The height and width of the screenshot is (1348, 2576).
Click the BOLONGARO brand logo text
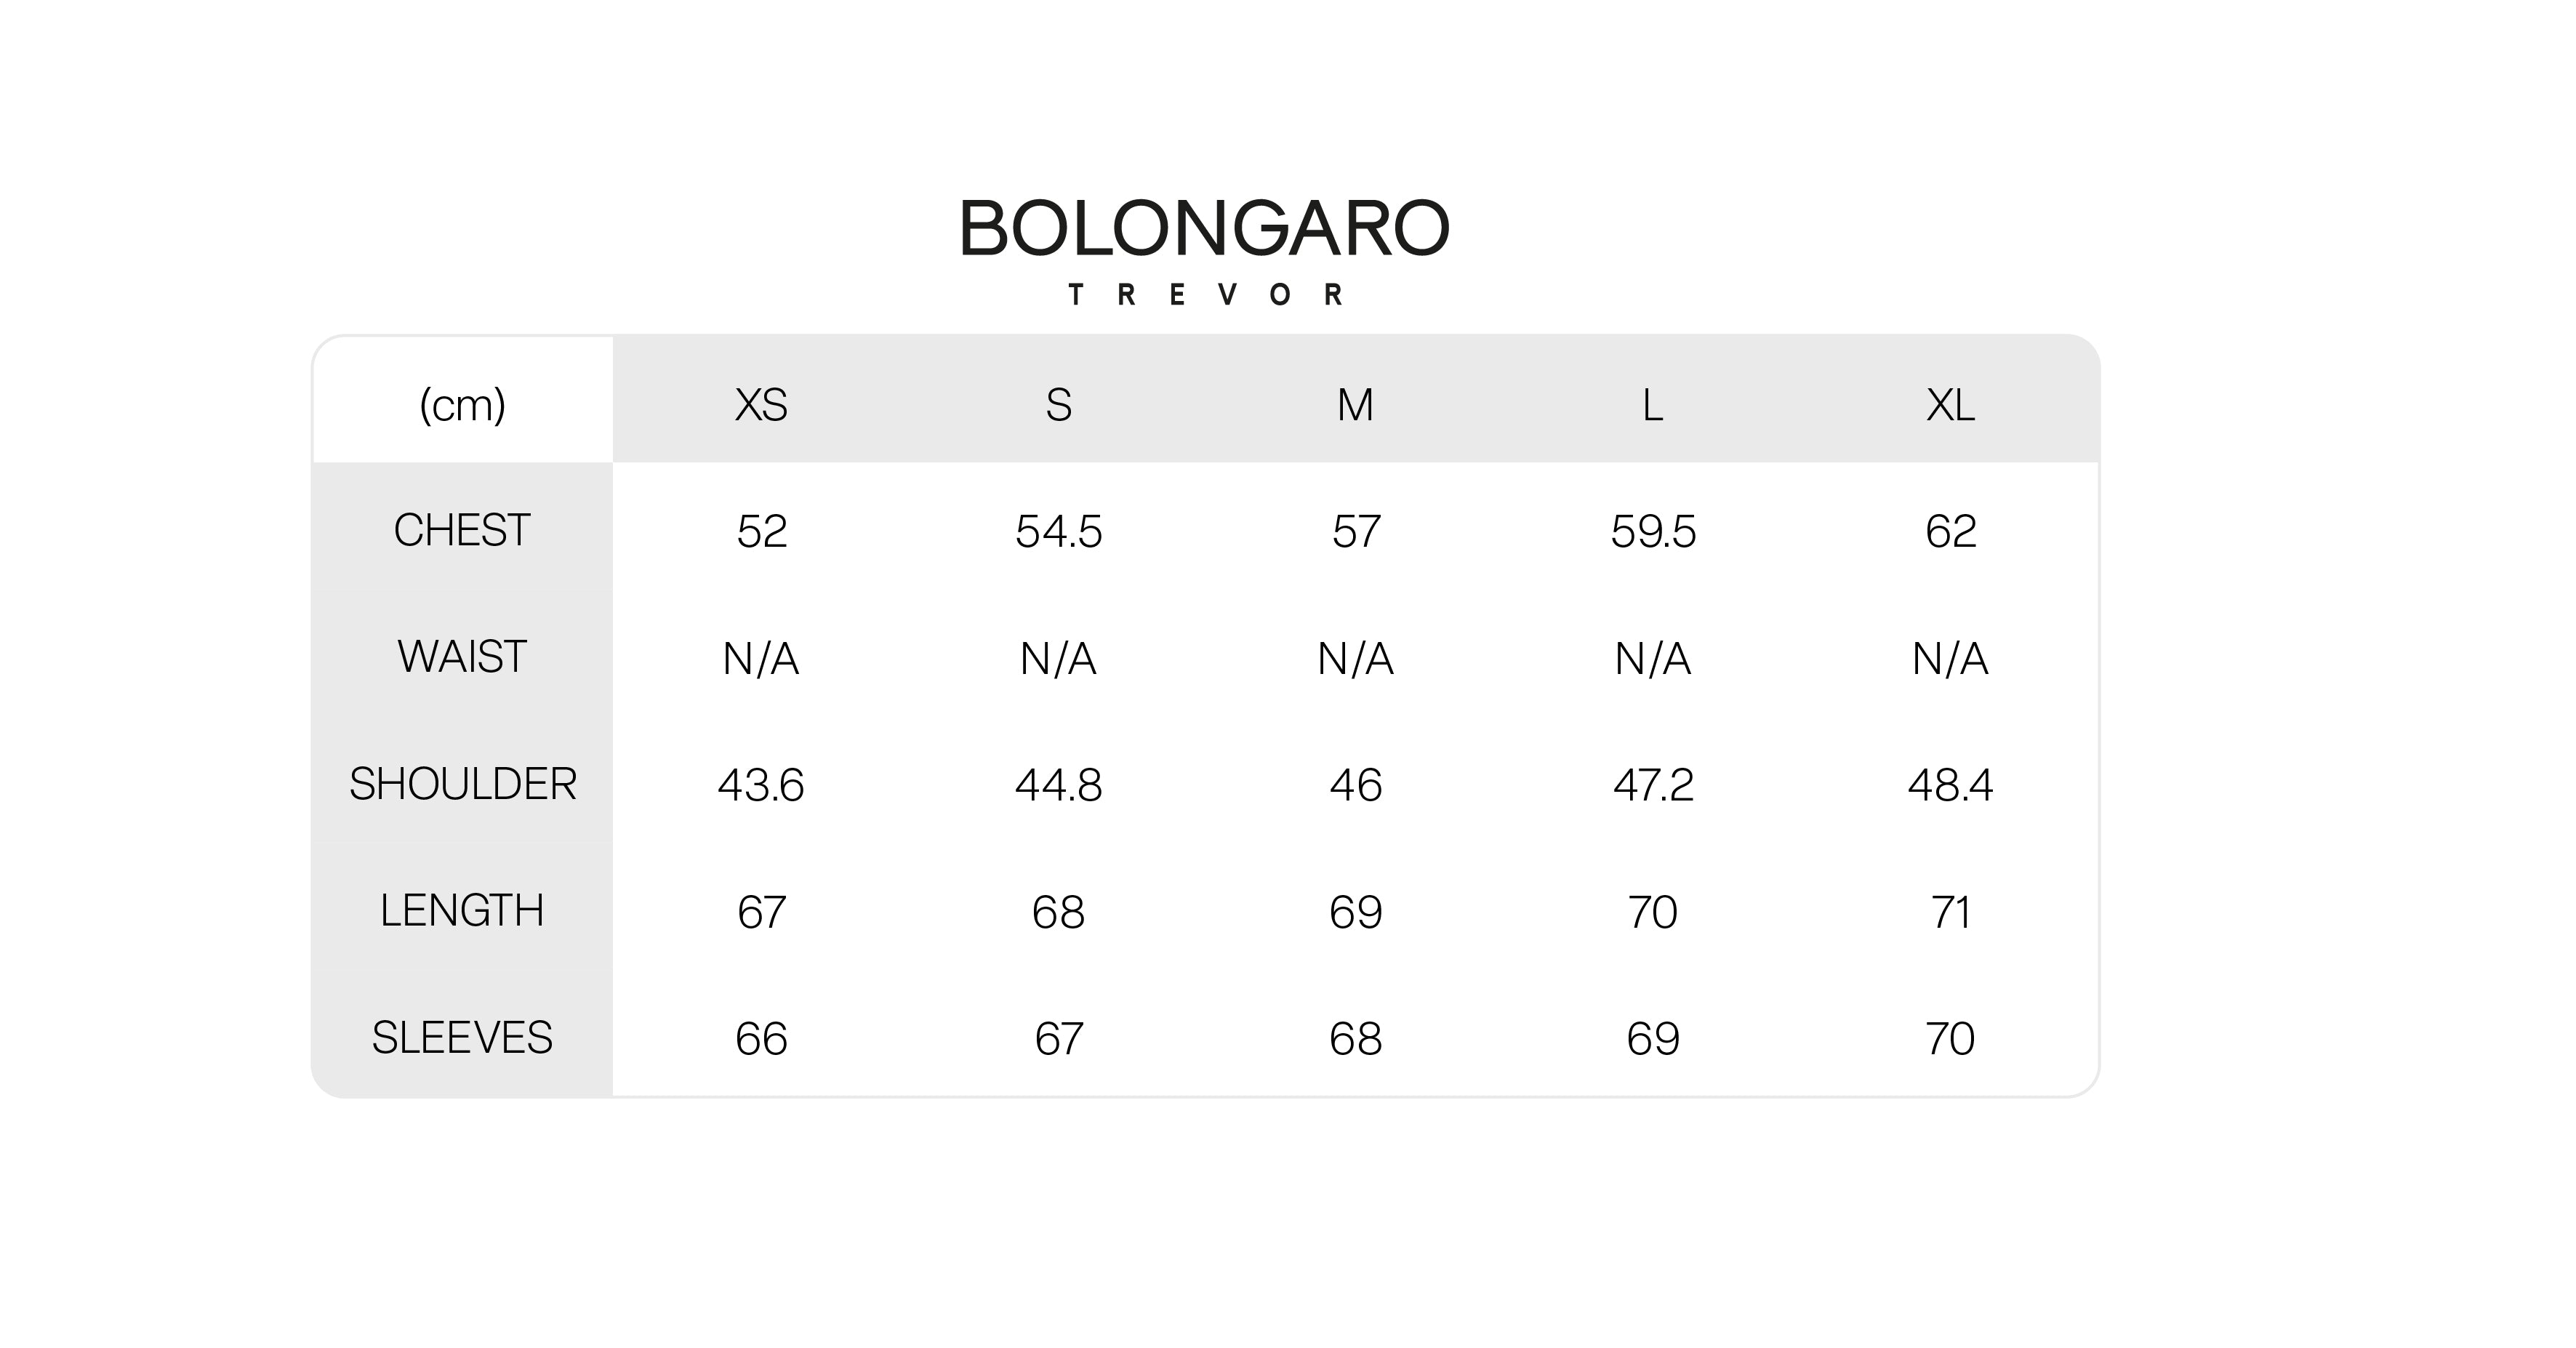tap(1204, 228)
